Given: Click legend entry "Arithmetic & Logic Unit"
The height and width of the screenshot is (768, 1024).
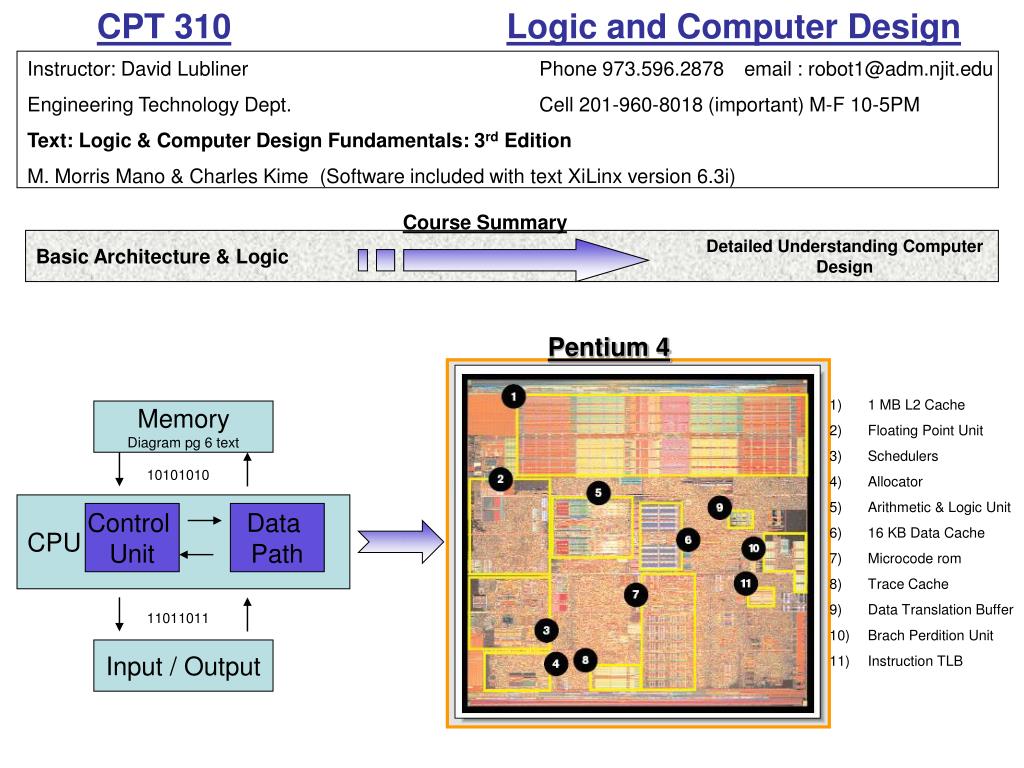Looking at the screenshot, I should pos(939,507).
